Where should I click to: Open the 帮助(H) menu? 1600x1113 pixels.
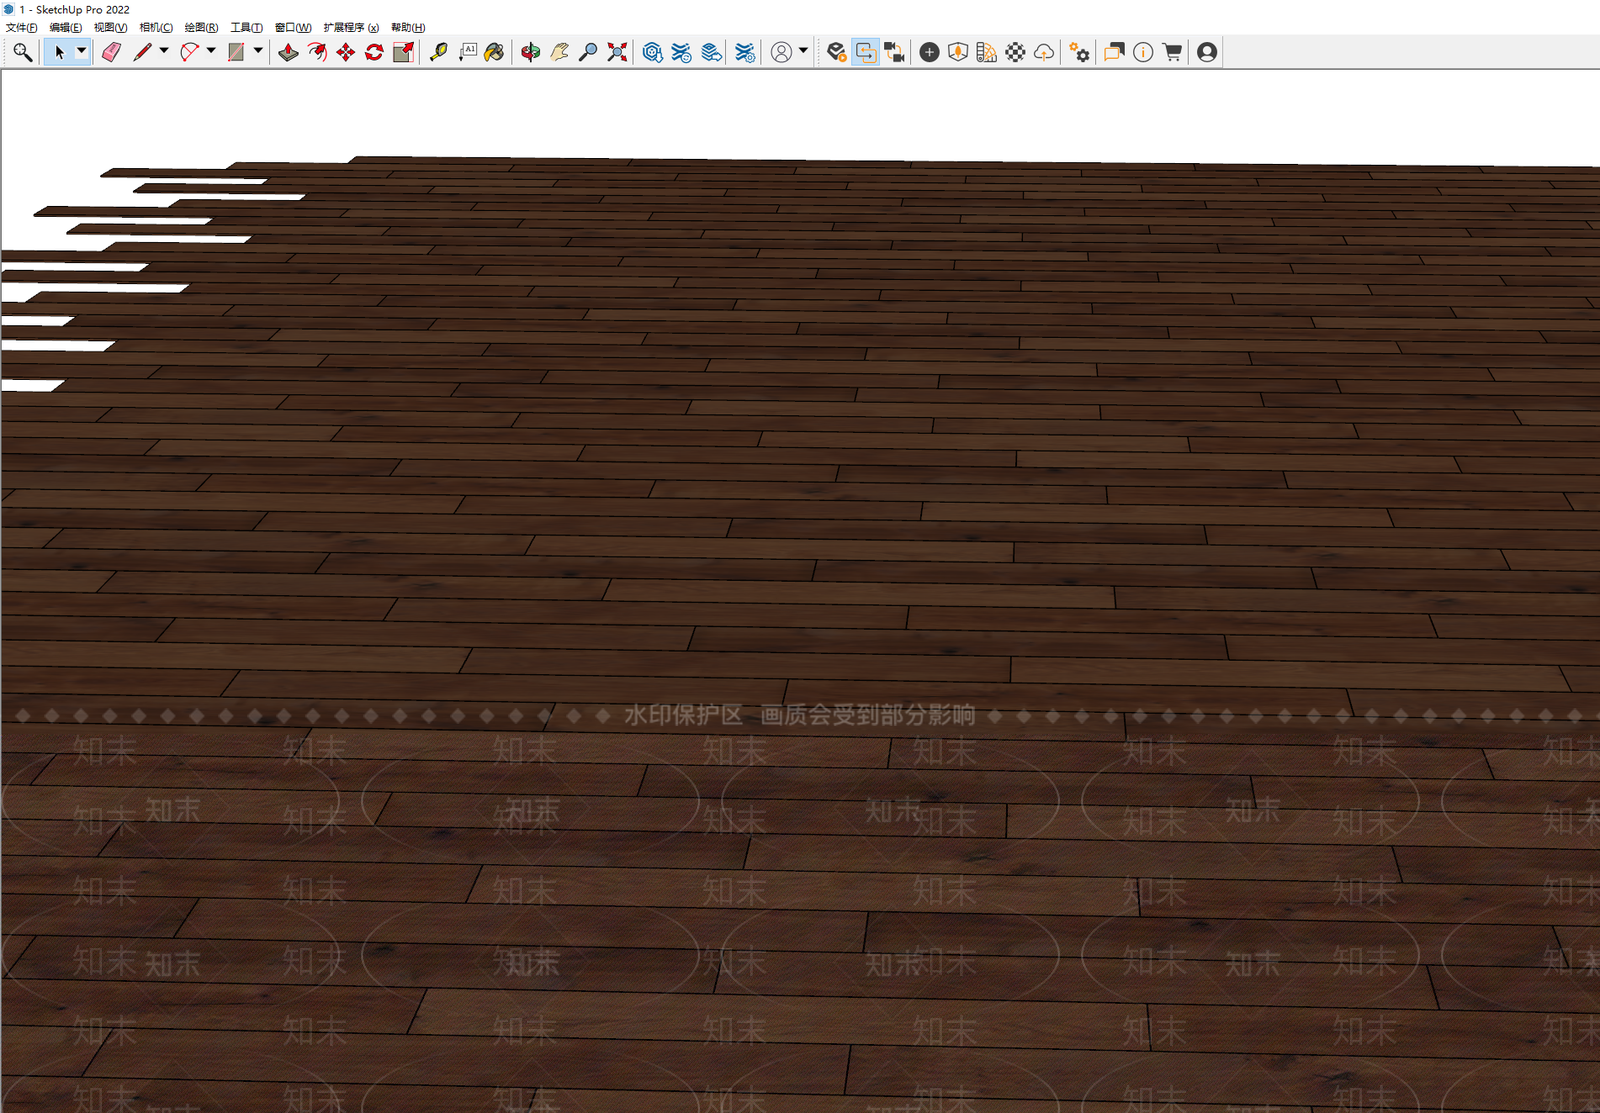coord(408,28)
